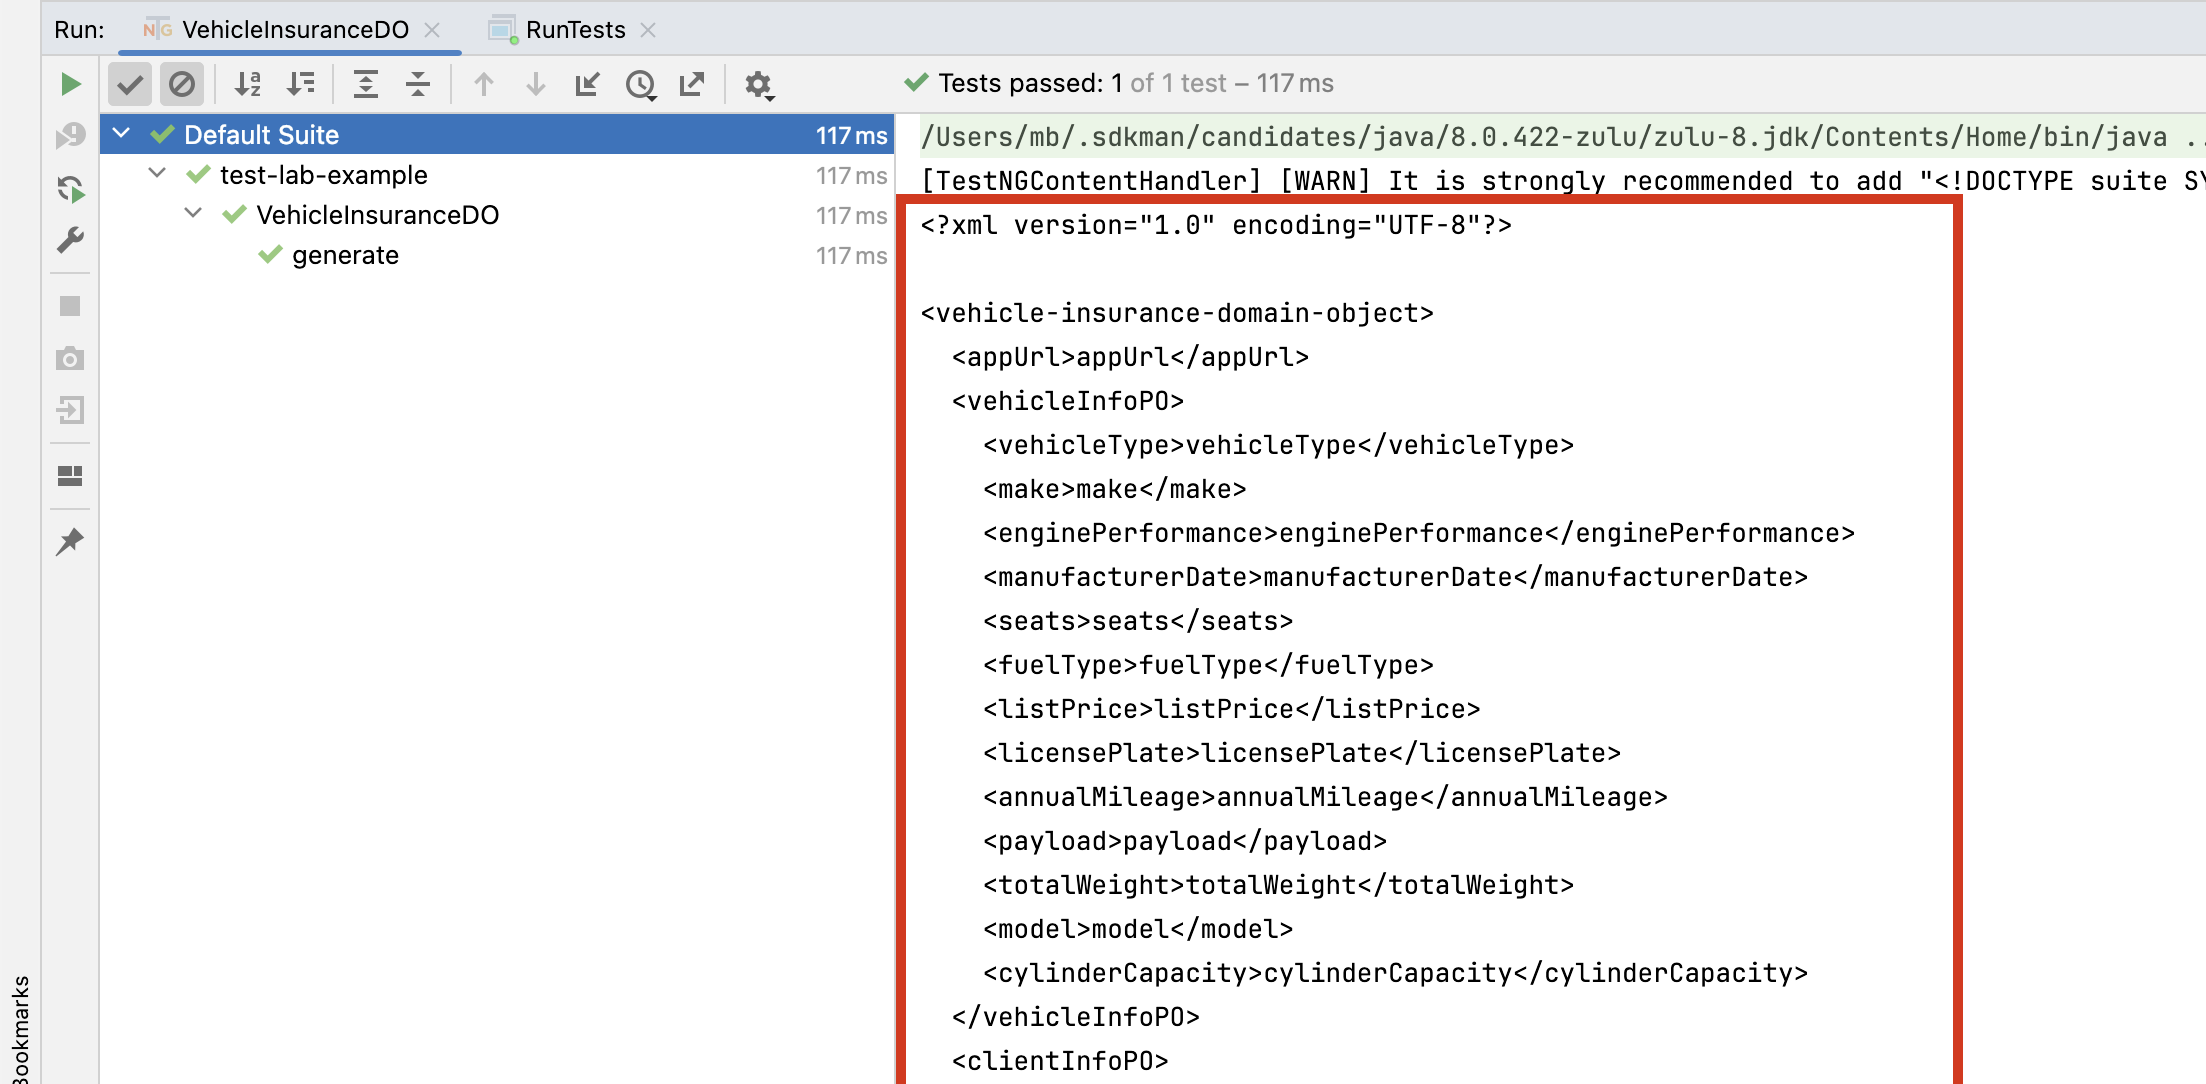
Task: Toggle the Show Passed tests filter
Action: pyautogui.click(x=129, y=84)
